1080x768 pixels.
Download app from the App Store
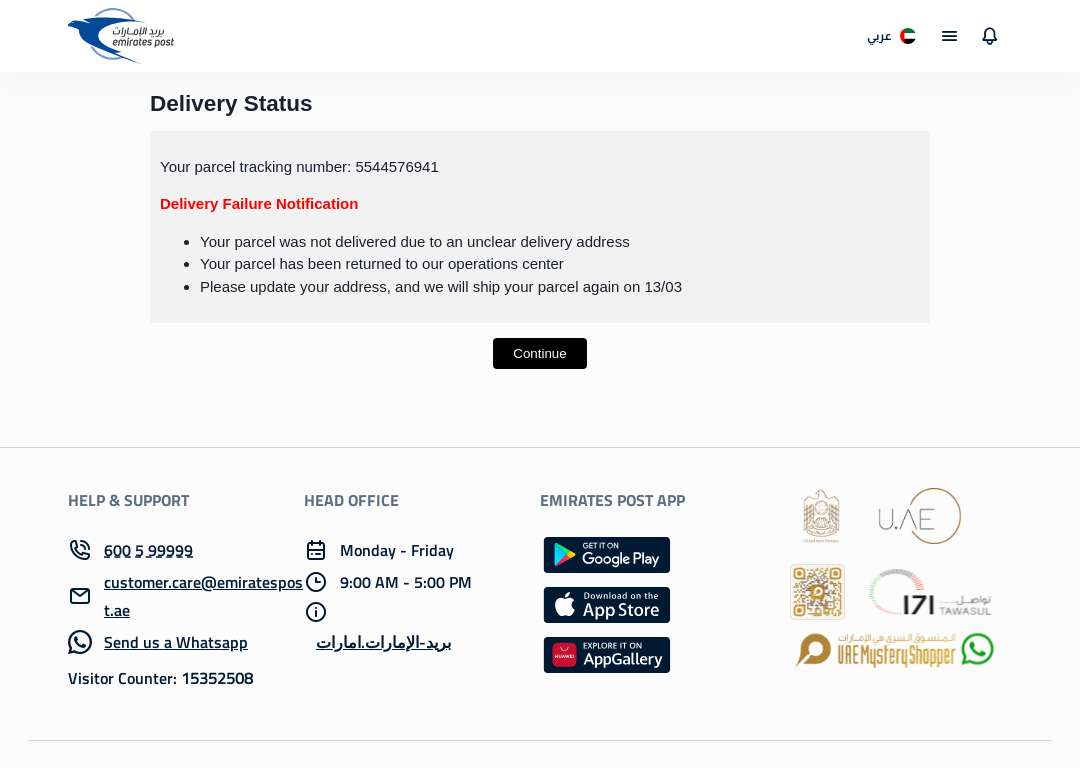coord(607,605)
